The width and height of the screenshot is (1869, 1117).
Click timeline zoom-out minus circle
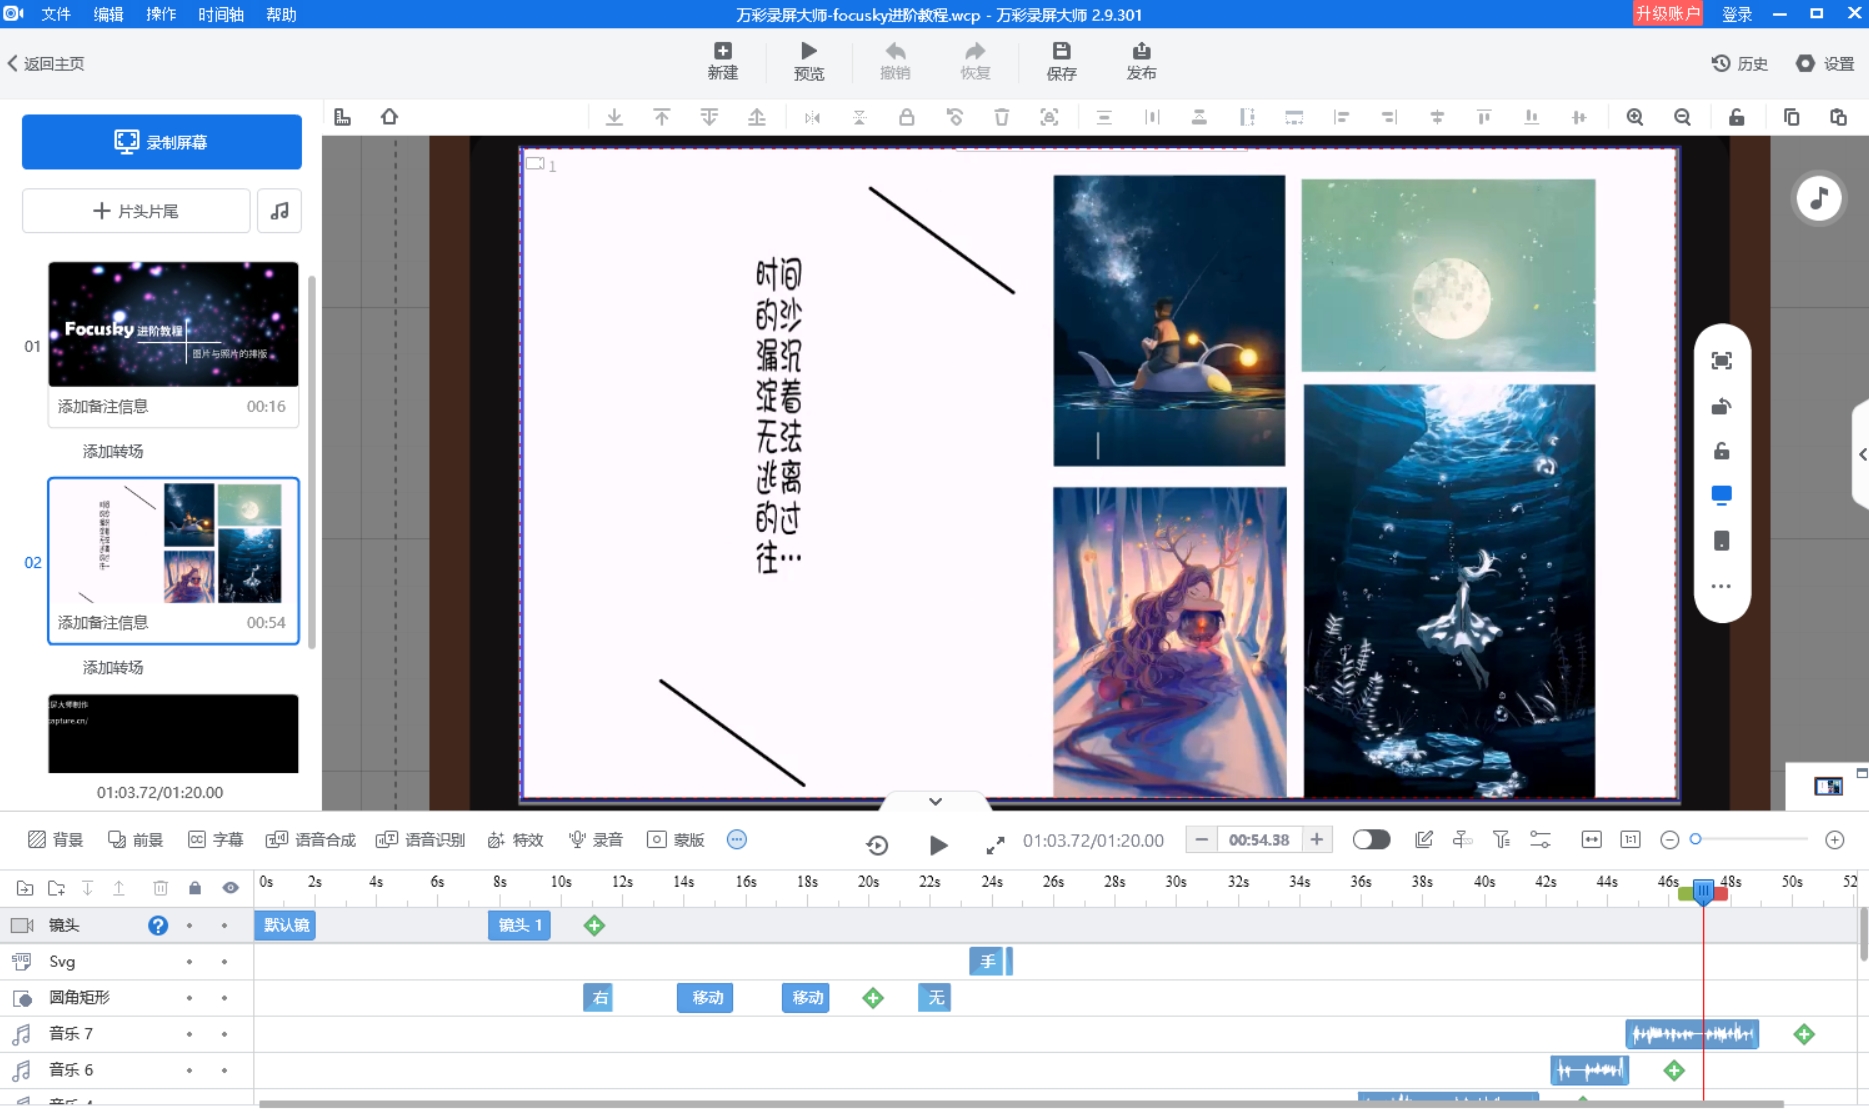point(1669,840)
